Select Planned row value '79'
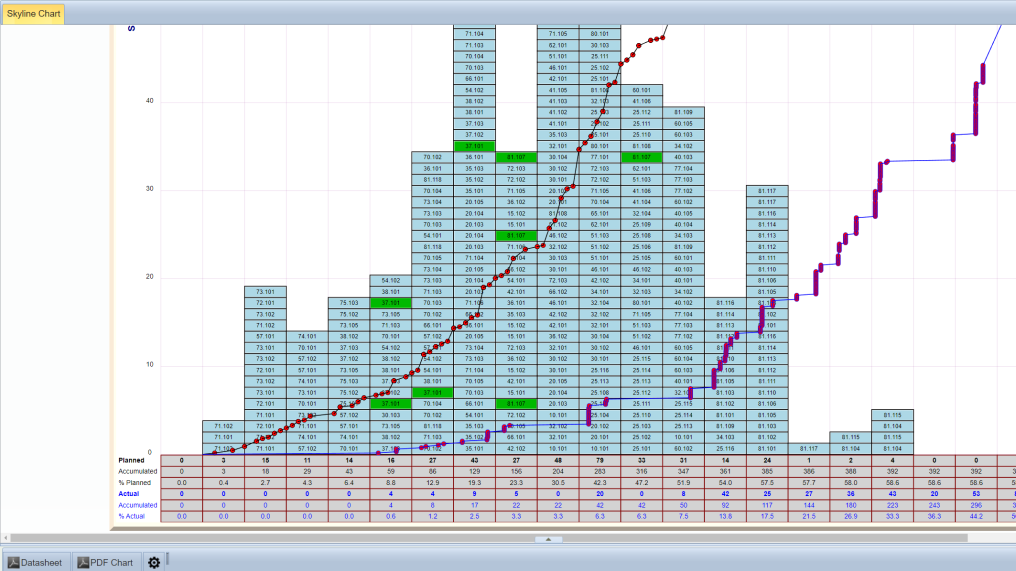Image resolution: width=1016 pixels, height=571 pixels. [599, 460]
